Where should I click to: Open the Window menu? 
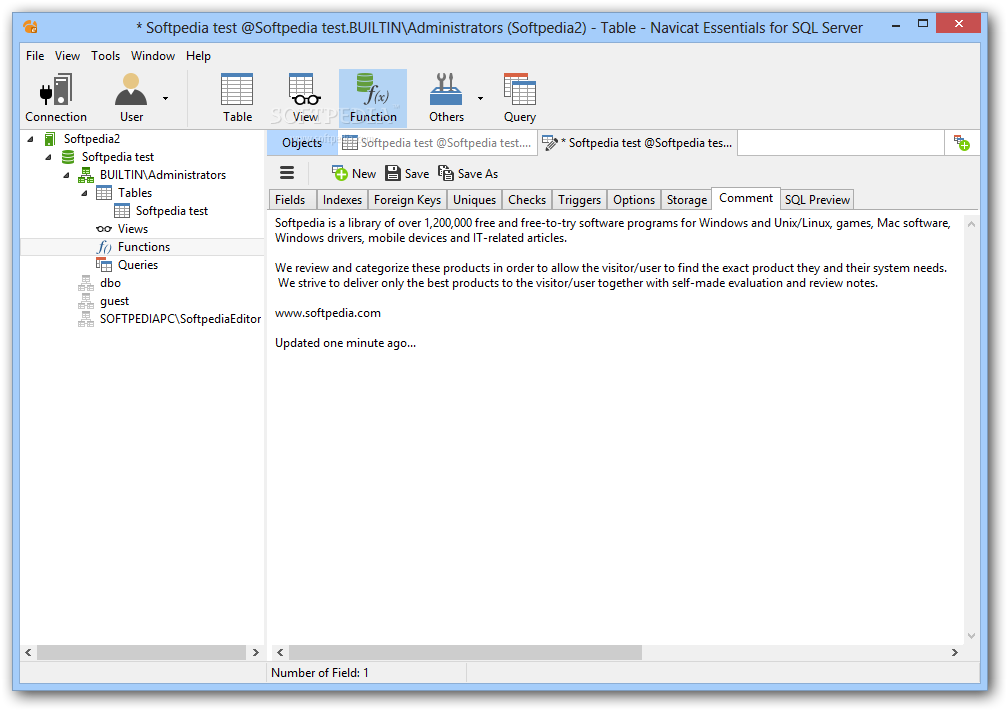point(153,56)
